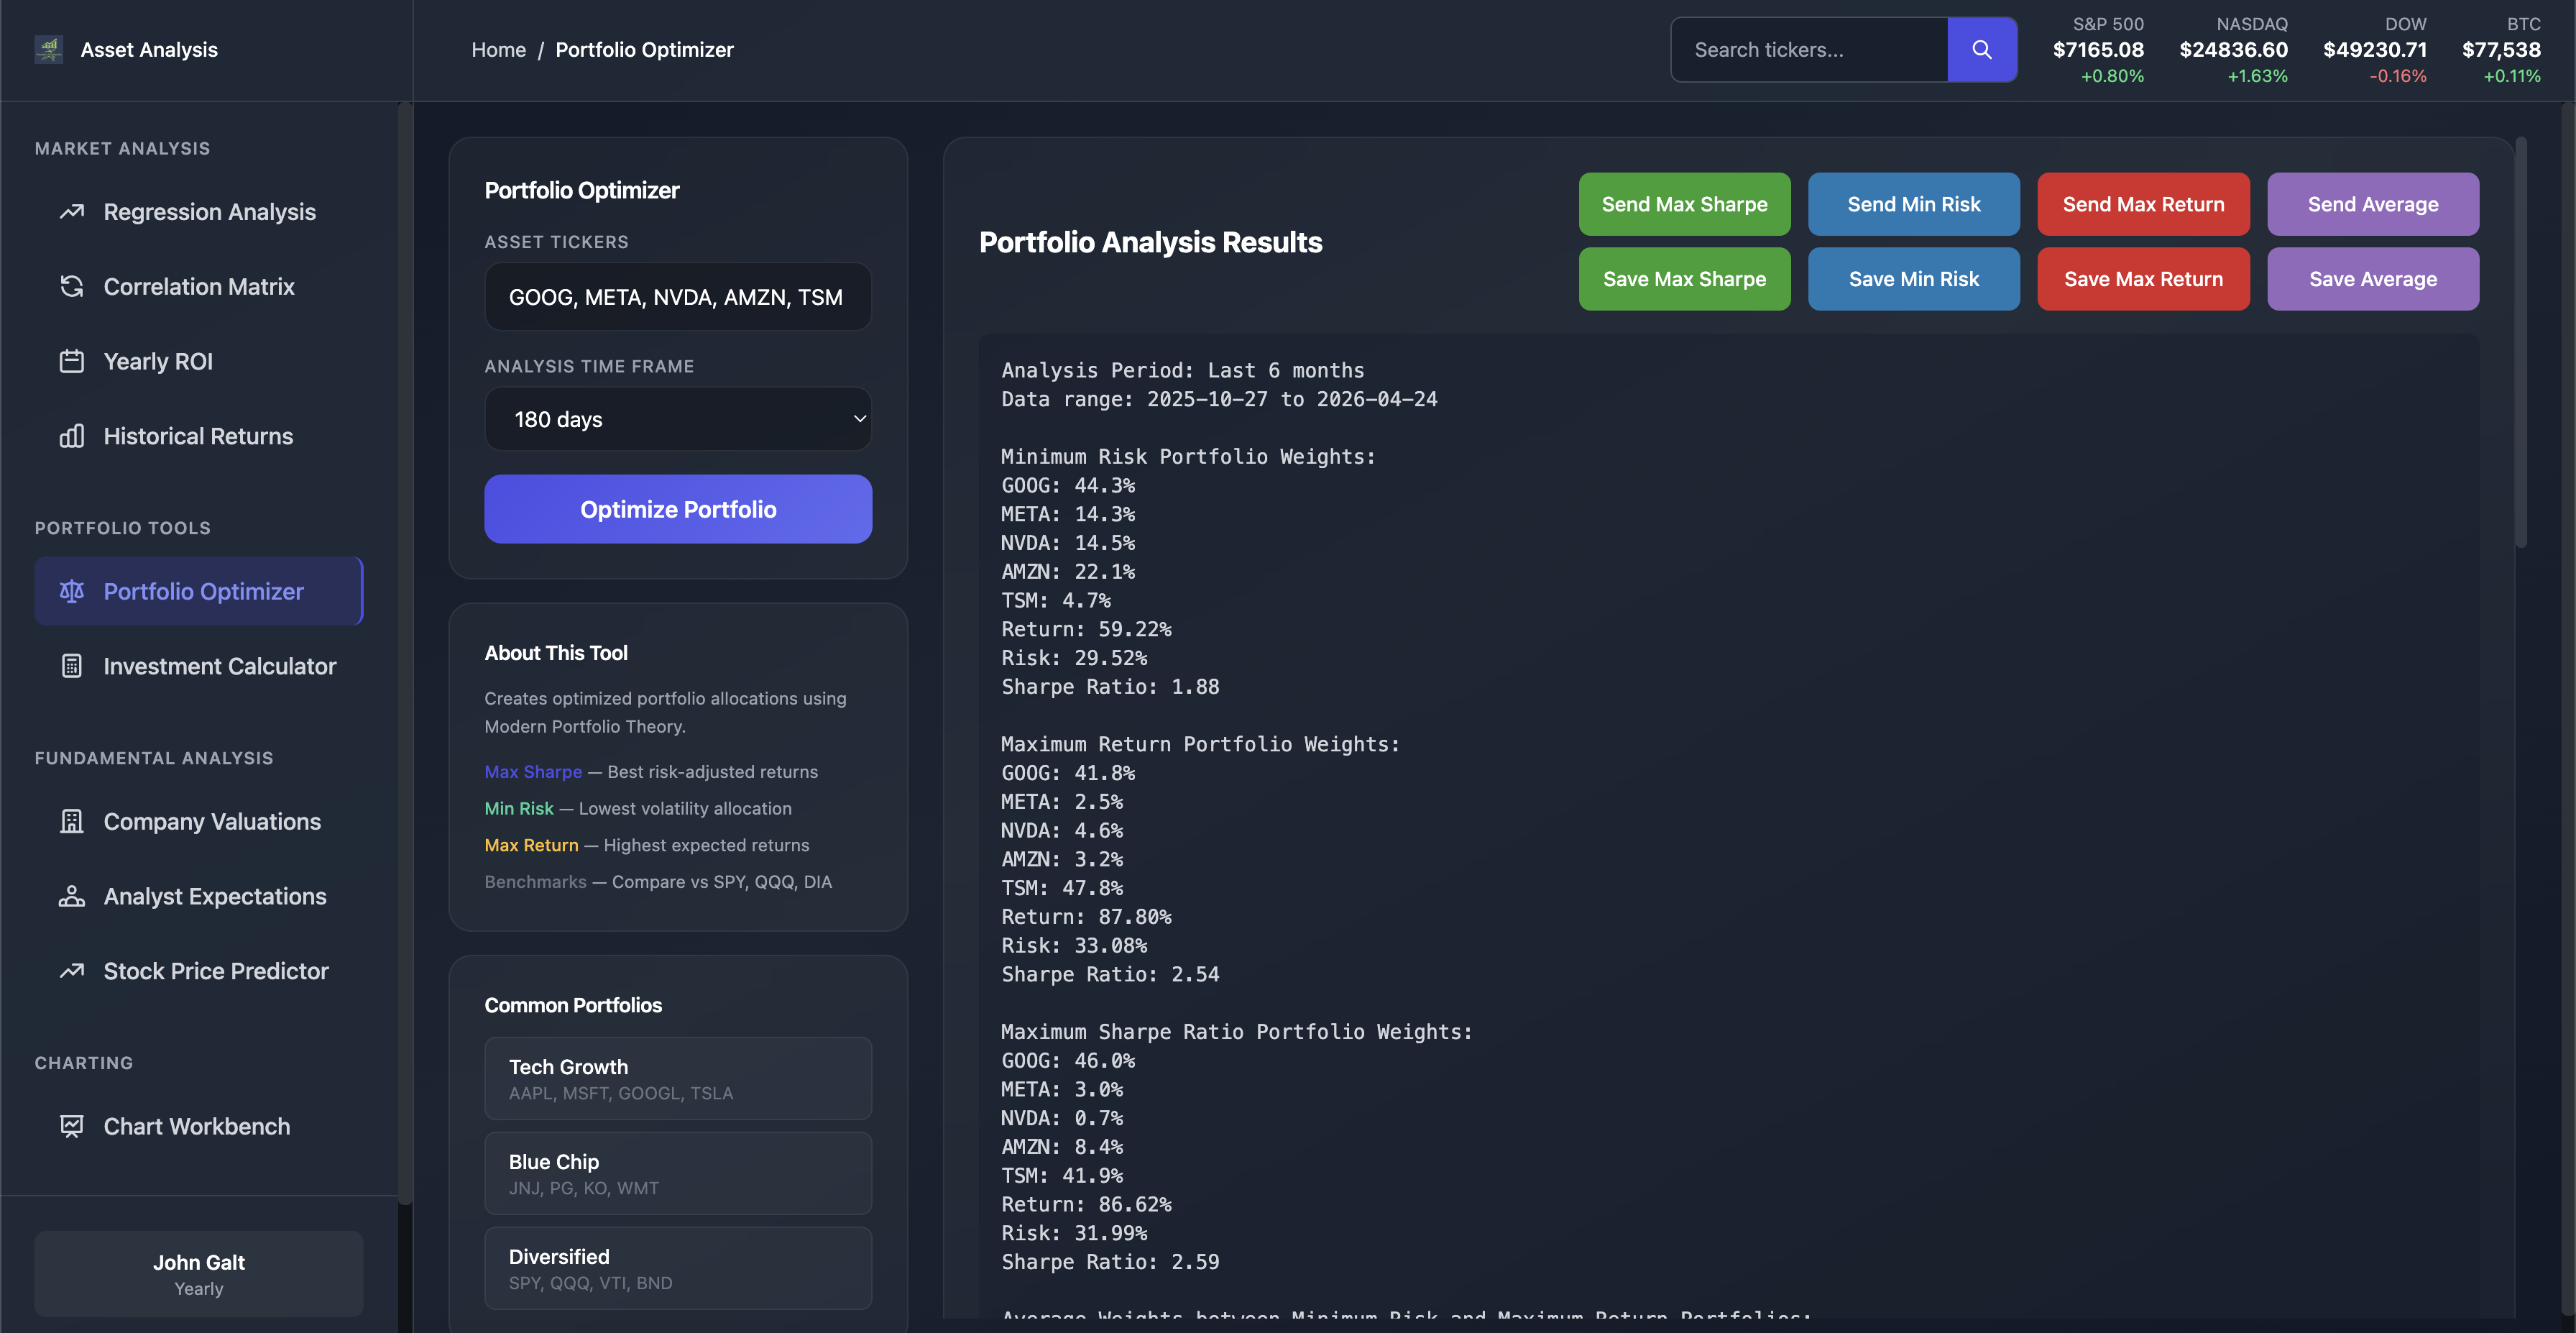Click the Benchmarks description label
Viewport: 2576px width, 1333px height.
pos(535,882)
